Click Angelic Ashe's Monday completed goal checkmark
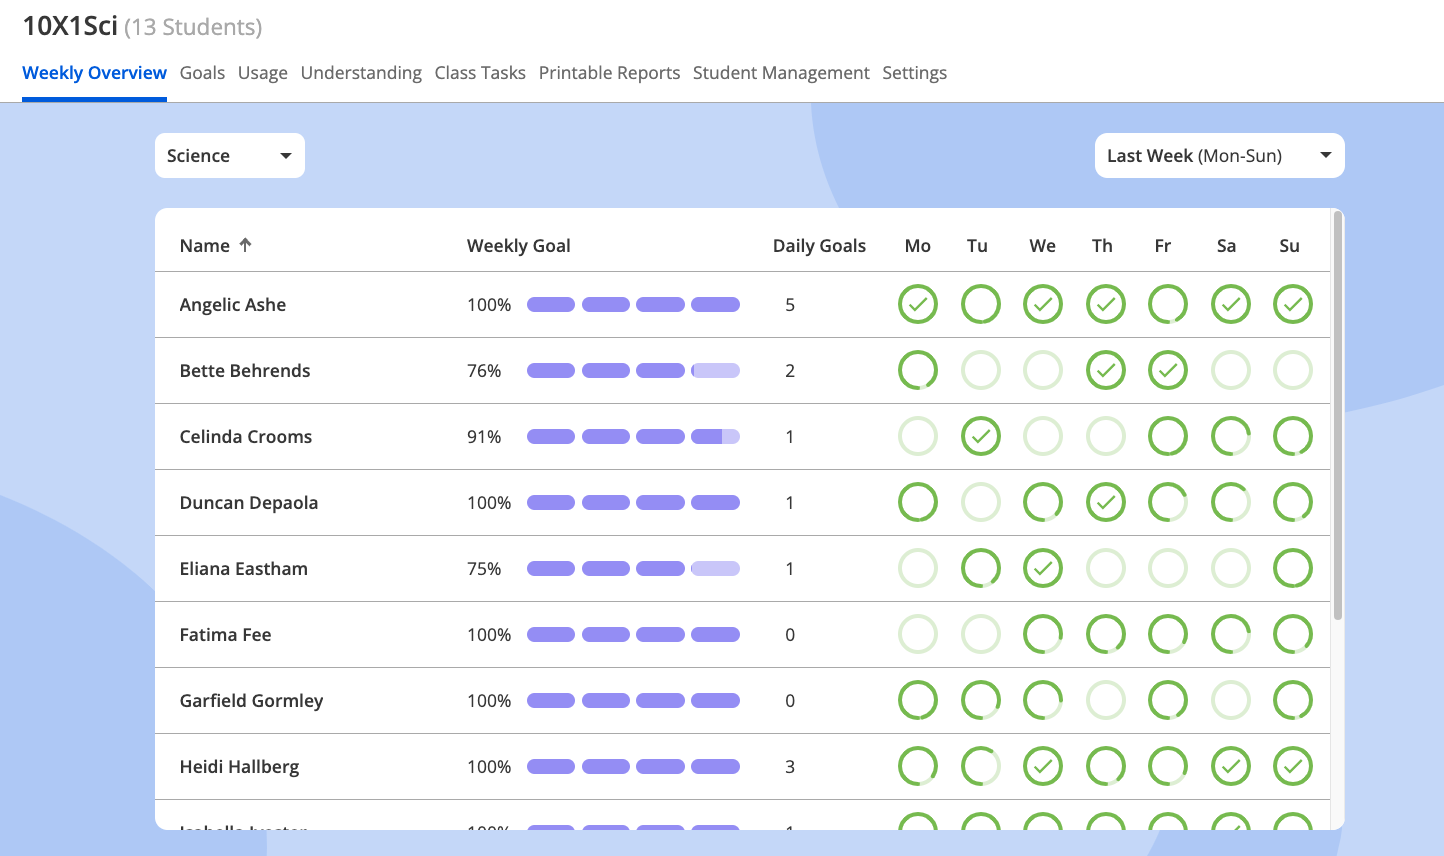The image size is (1444, 856). [x=918, y=304]
